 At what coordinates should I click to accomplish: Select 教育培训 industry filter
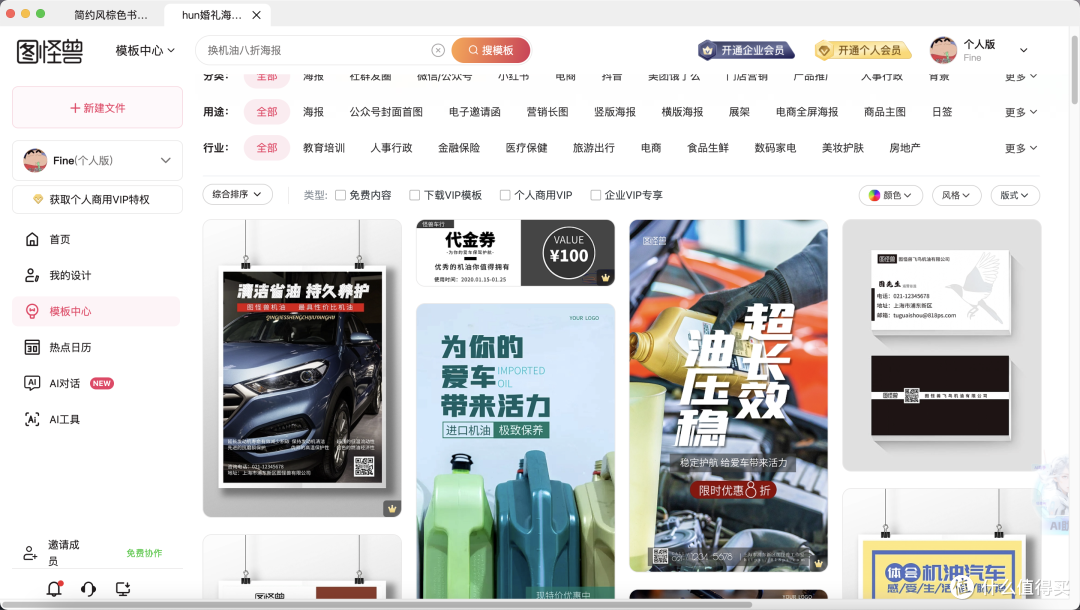[324, 148]
